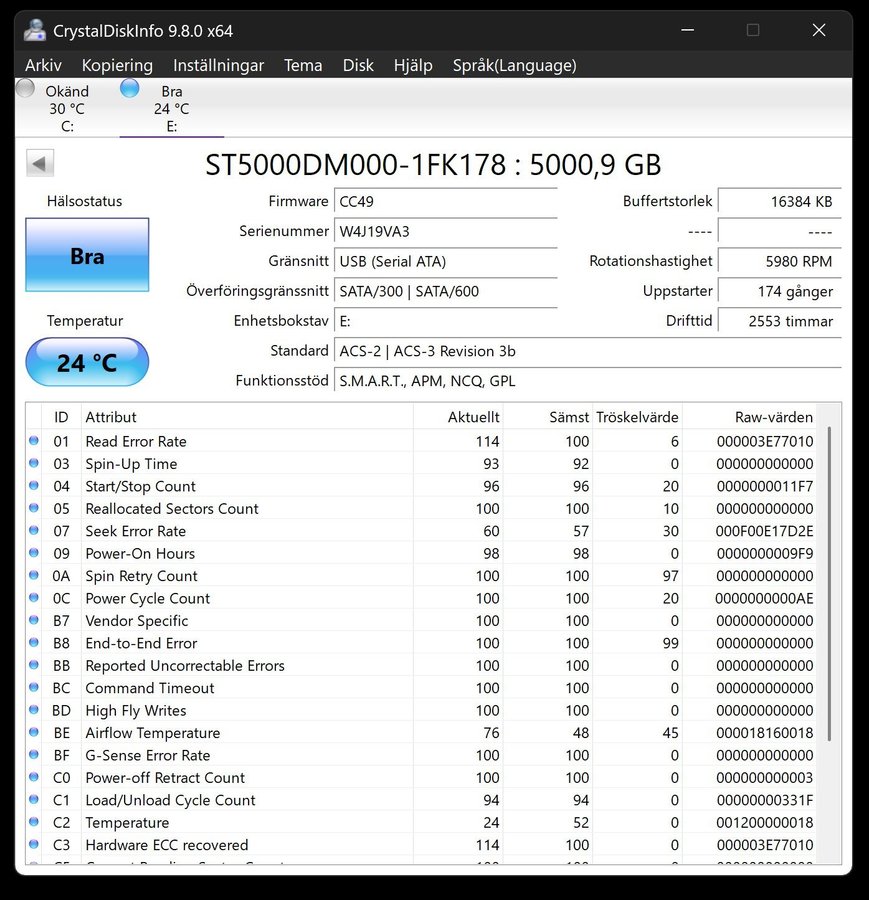Open the Språk(Language) menu
Screen dimensions: 869x900
tap(514, 65)
